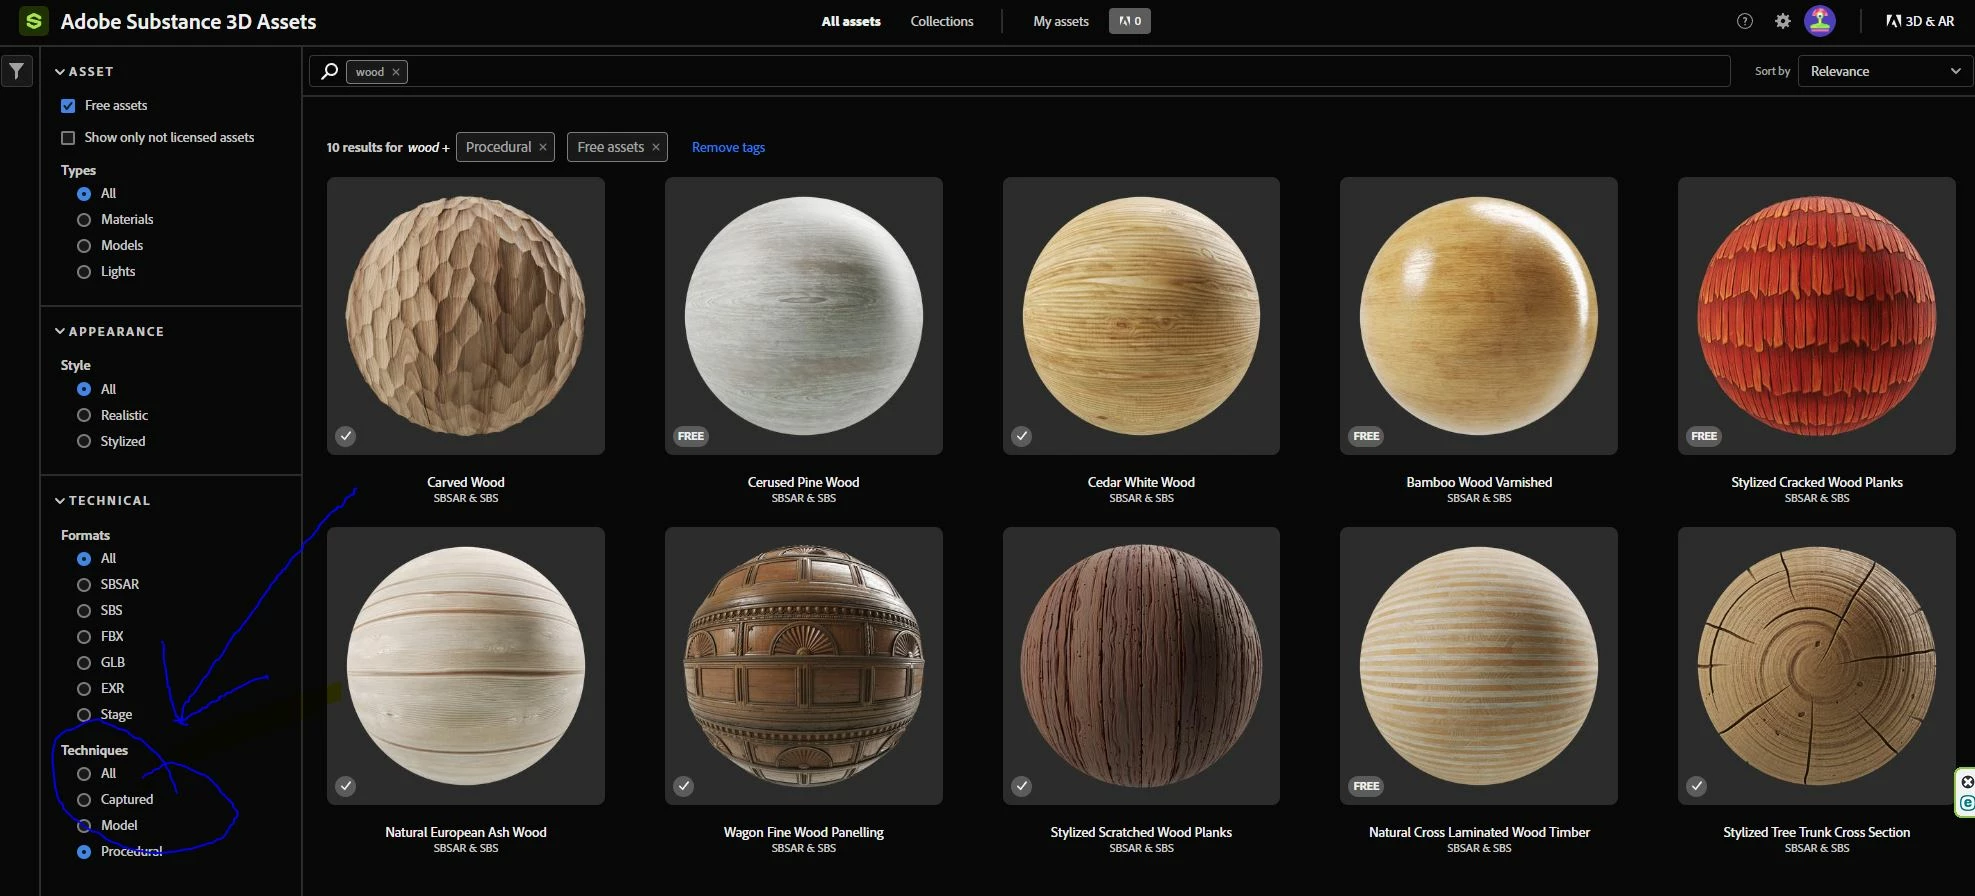Viewport: 1975px width, 896px height.
Task: Select Models under Types
Action: tap(84, 245)
